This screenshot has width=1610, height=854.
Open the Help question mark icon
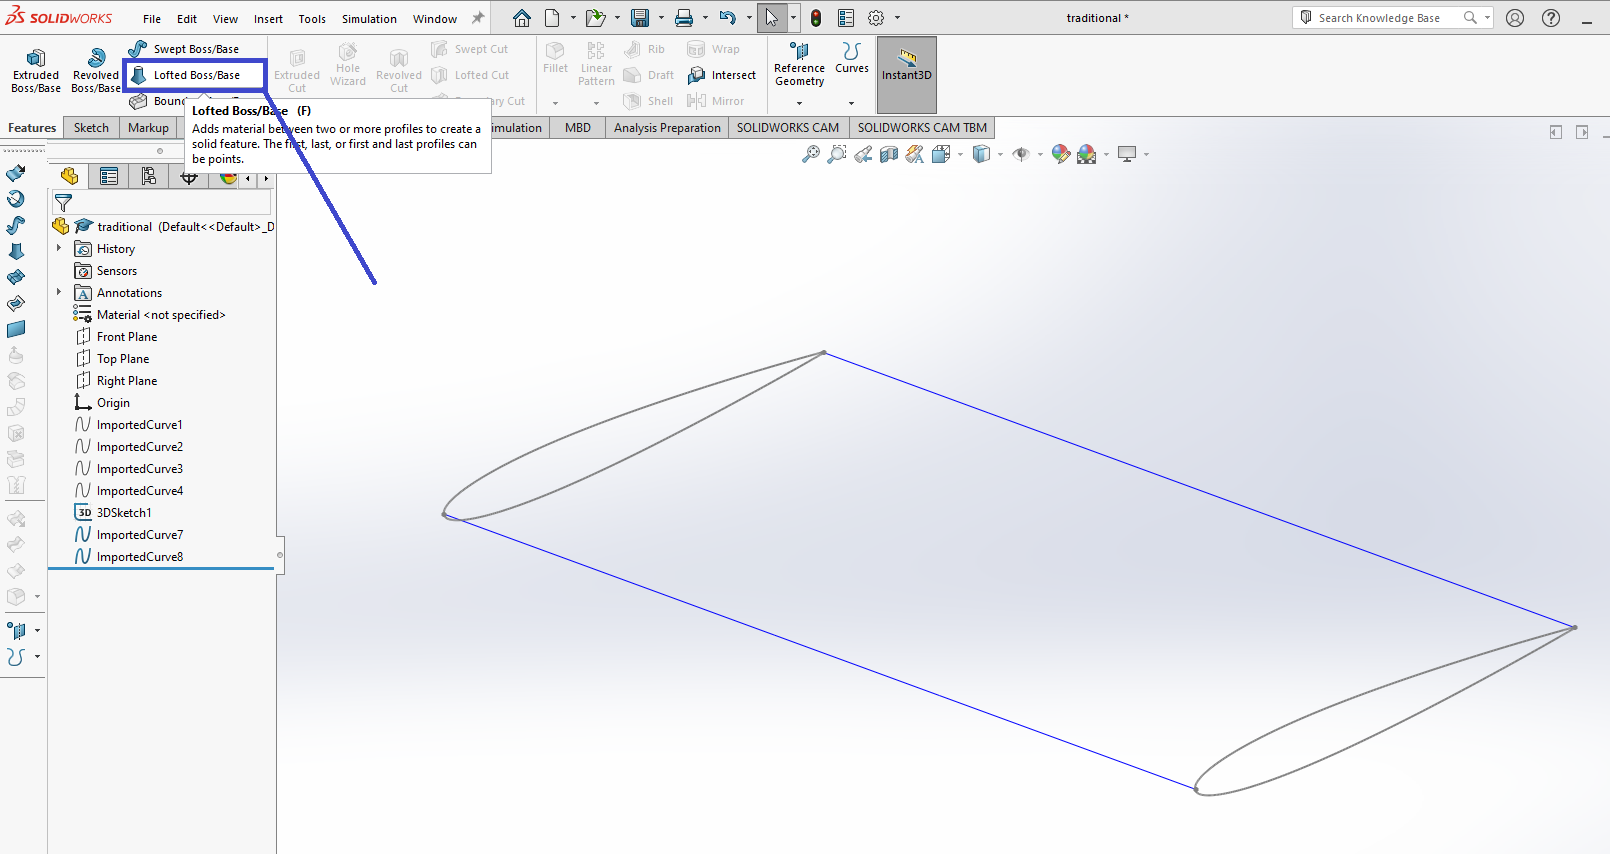(1551, 18)
